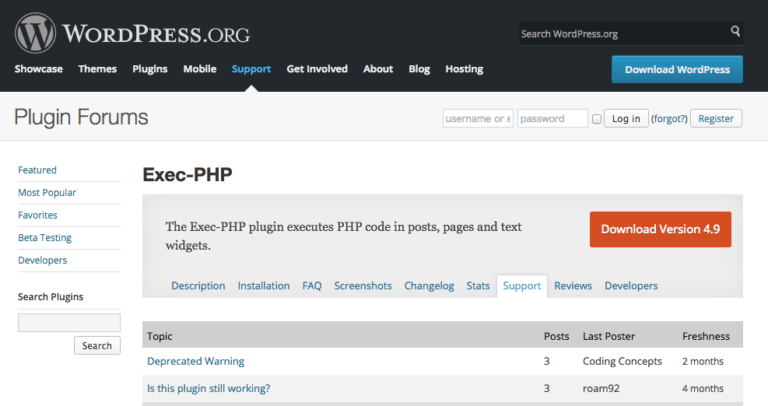
Task: Click the Download WordPress button
Action: click(677, 70)
